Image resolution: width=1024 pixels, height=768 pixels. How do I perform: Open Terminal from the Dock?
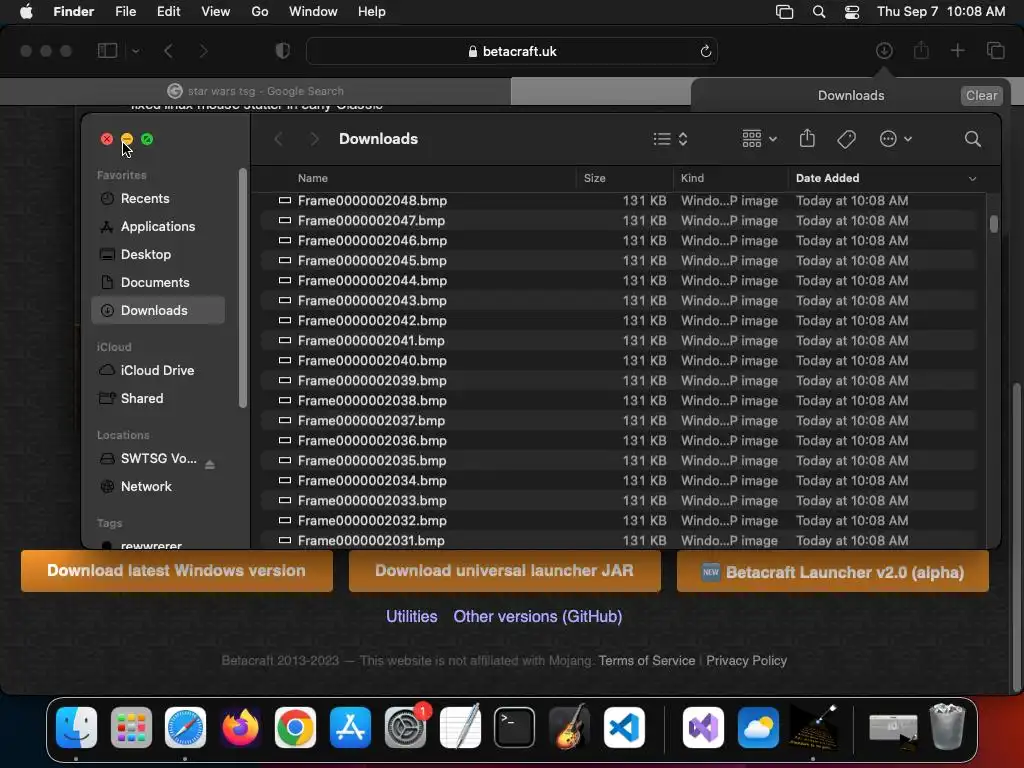[514, 727]
